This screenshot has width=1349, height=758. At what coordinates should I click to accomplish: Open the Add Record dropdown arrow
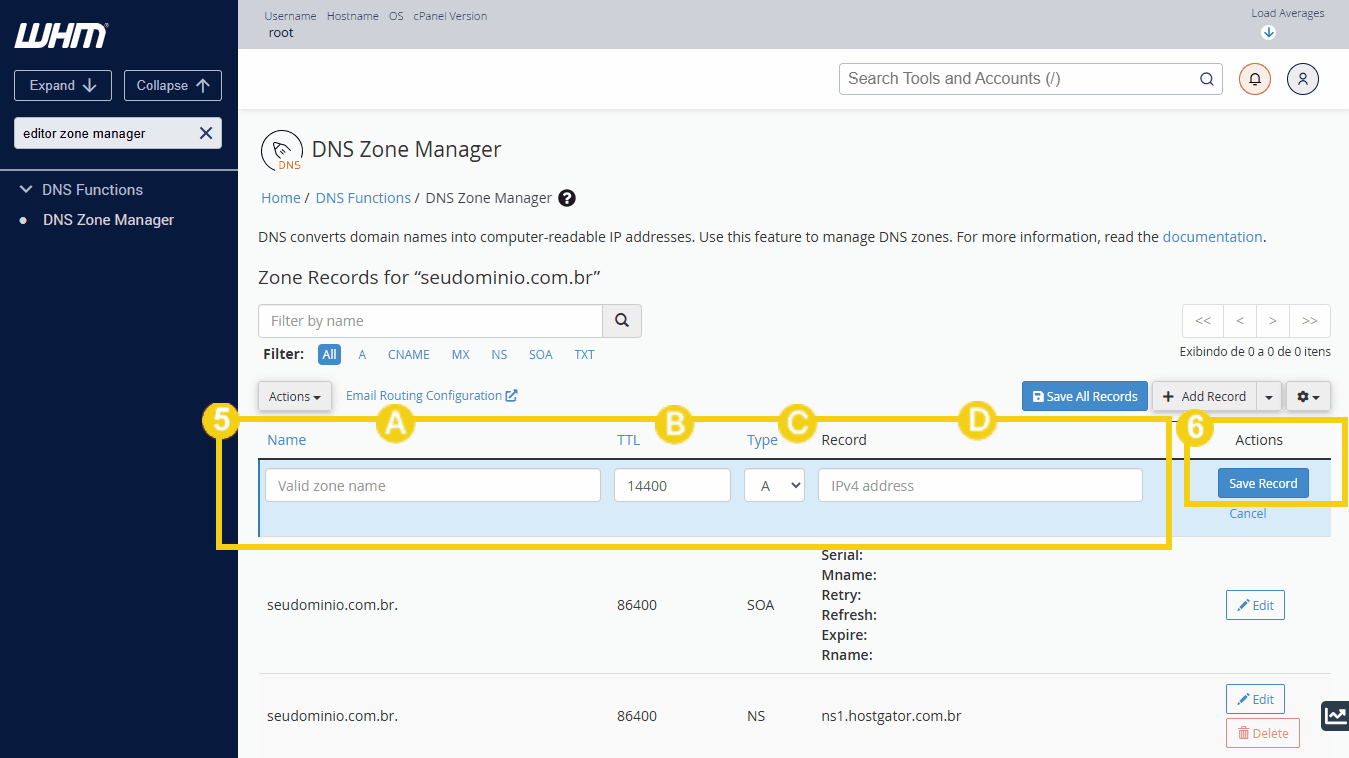pyautogui.click(x=1269, y=396)
